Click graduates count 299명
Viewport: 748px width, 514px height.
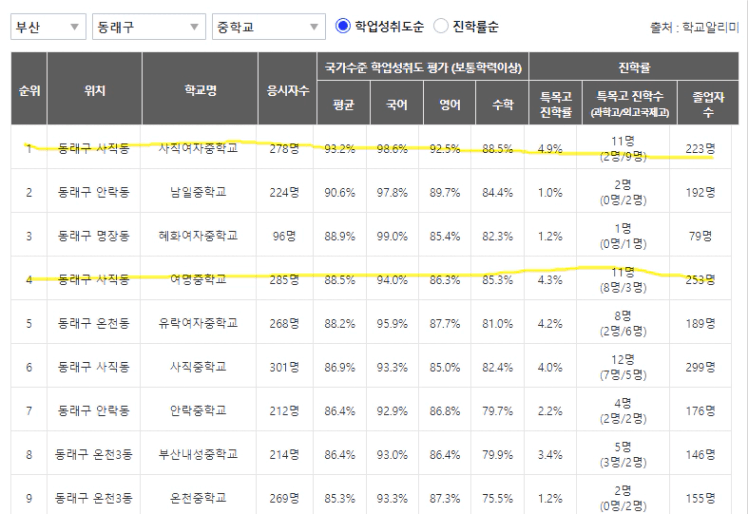tap(700, 367)
